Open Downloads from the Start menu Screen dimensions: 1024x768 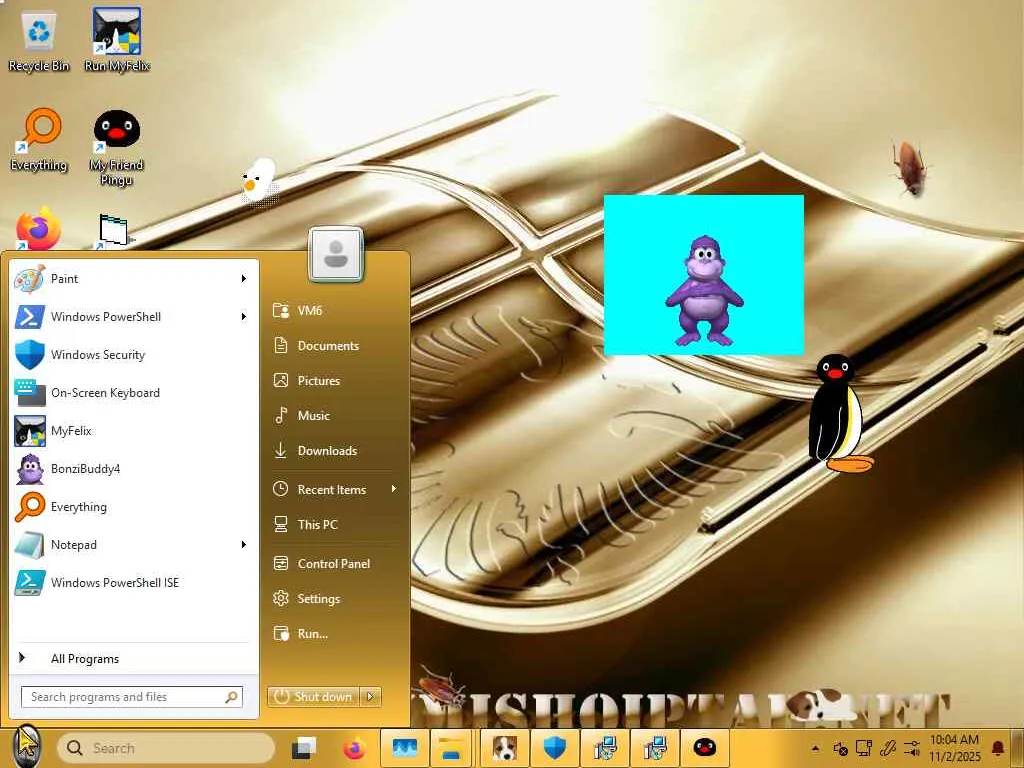[x=335, y=451]
